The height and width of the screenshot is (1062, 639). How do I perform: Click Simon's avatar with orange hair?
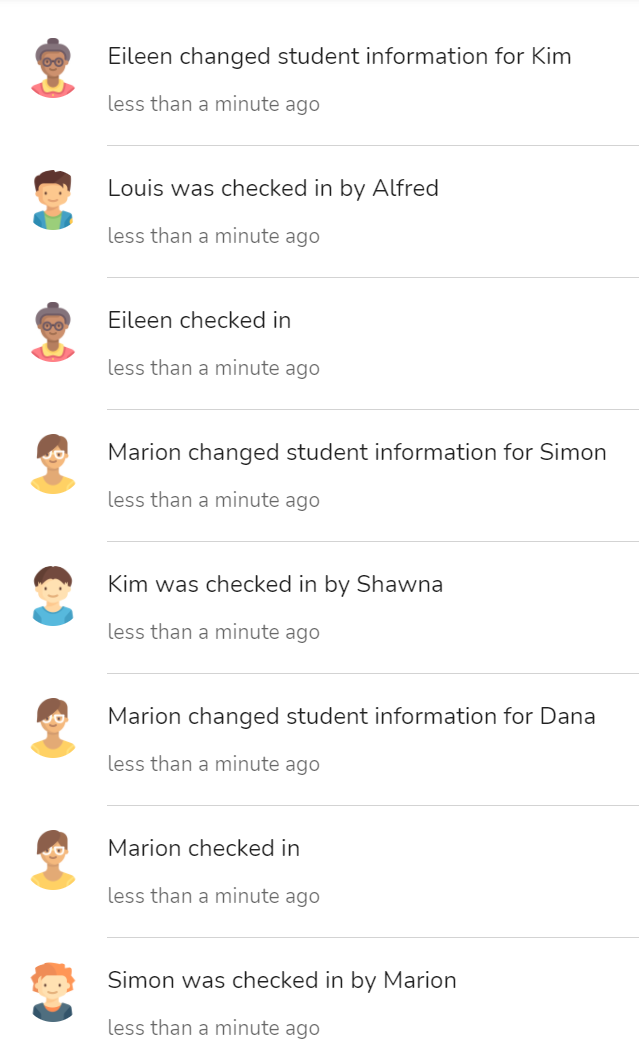54,992
